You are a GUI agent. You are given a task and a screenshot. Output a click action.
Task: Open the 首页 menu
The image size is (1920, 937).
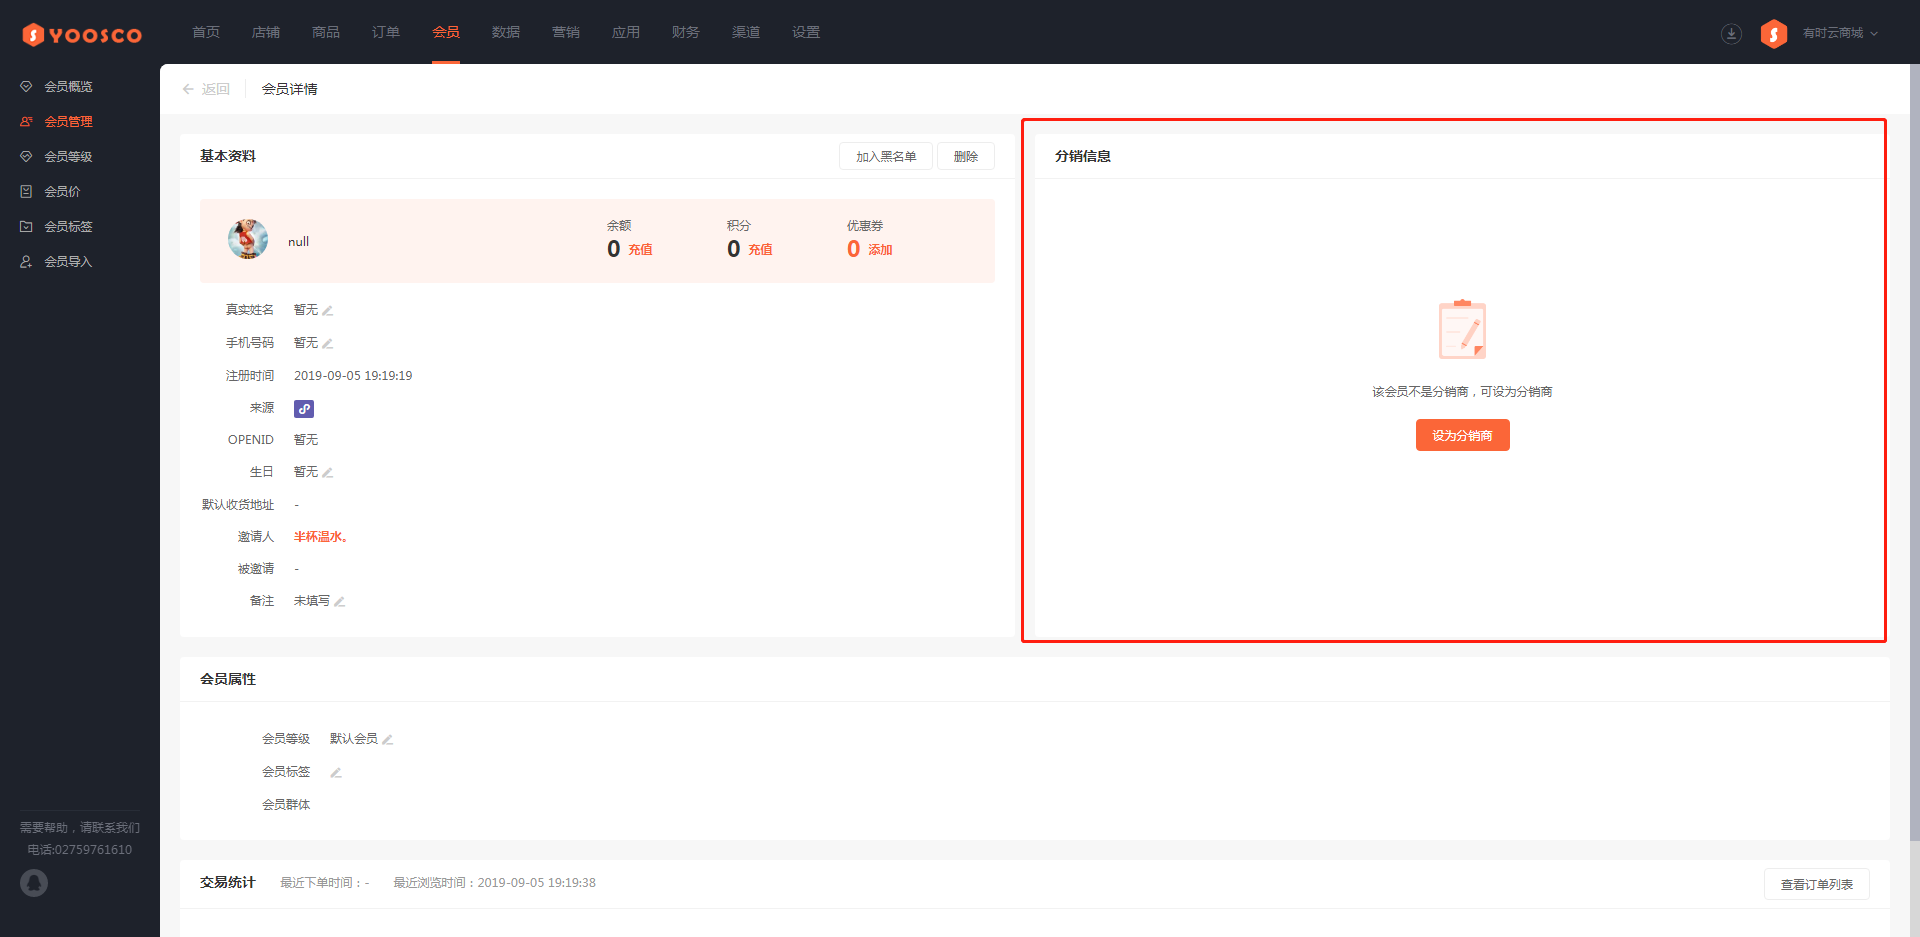point(206,32)
